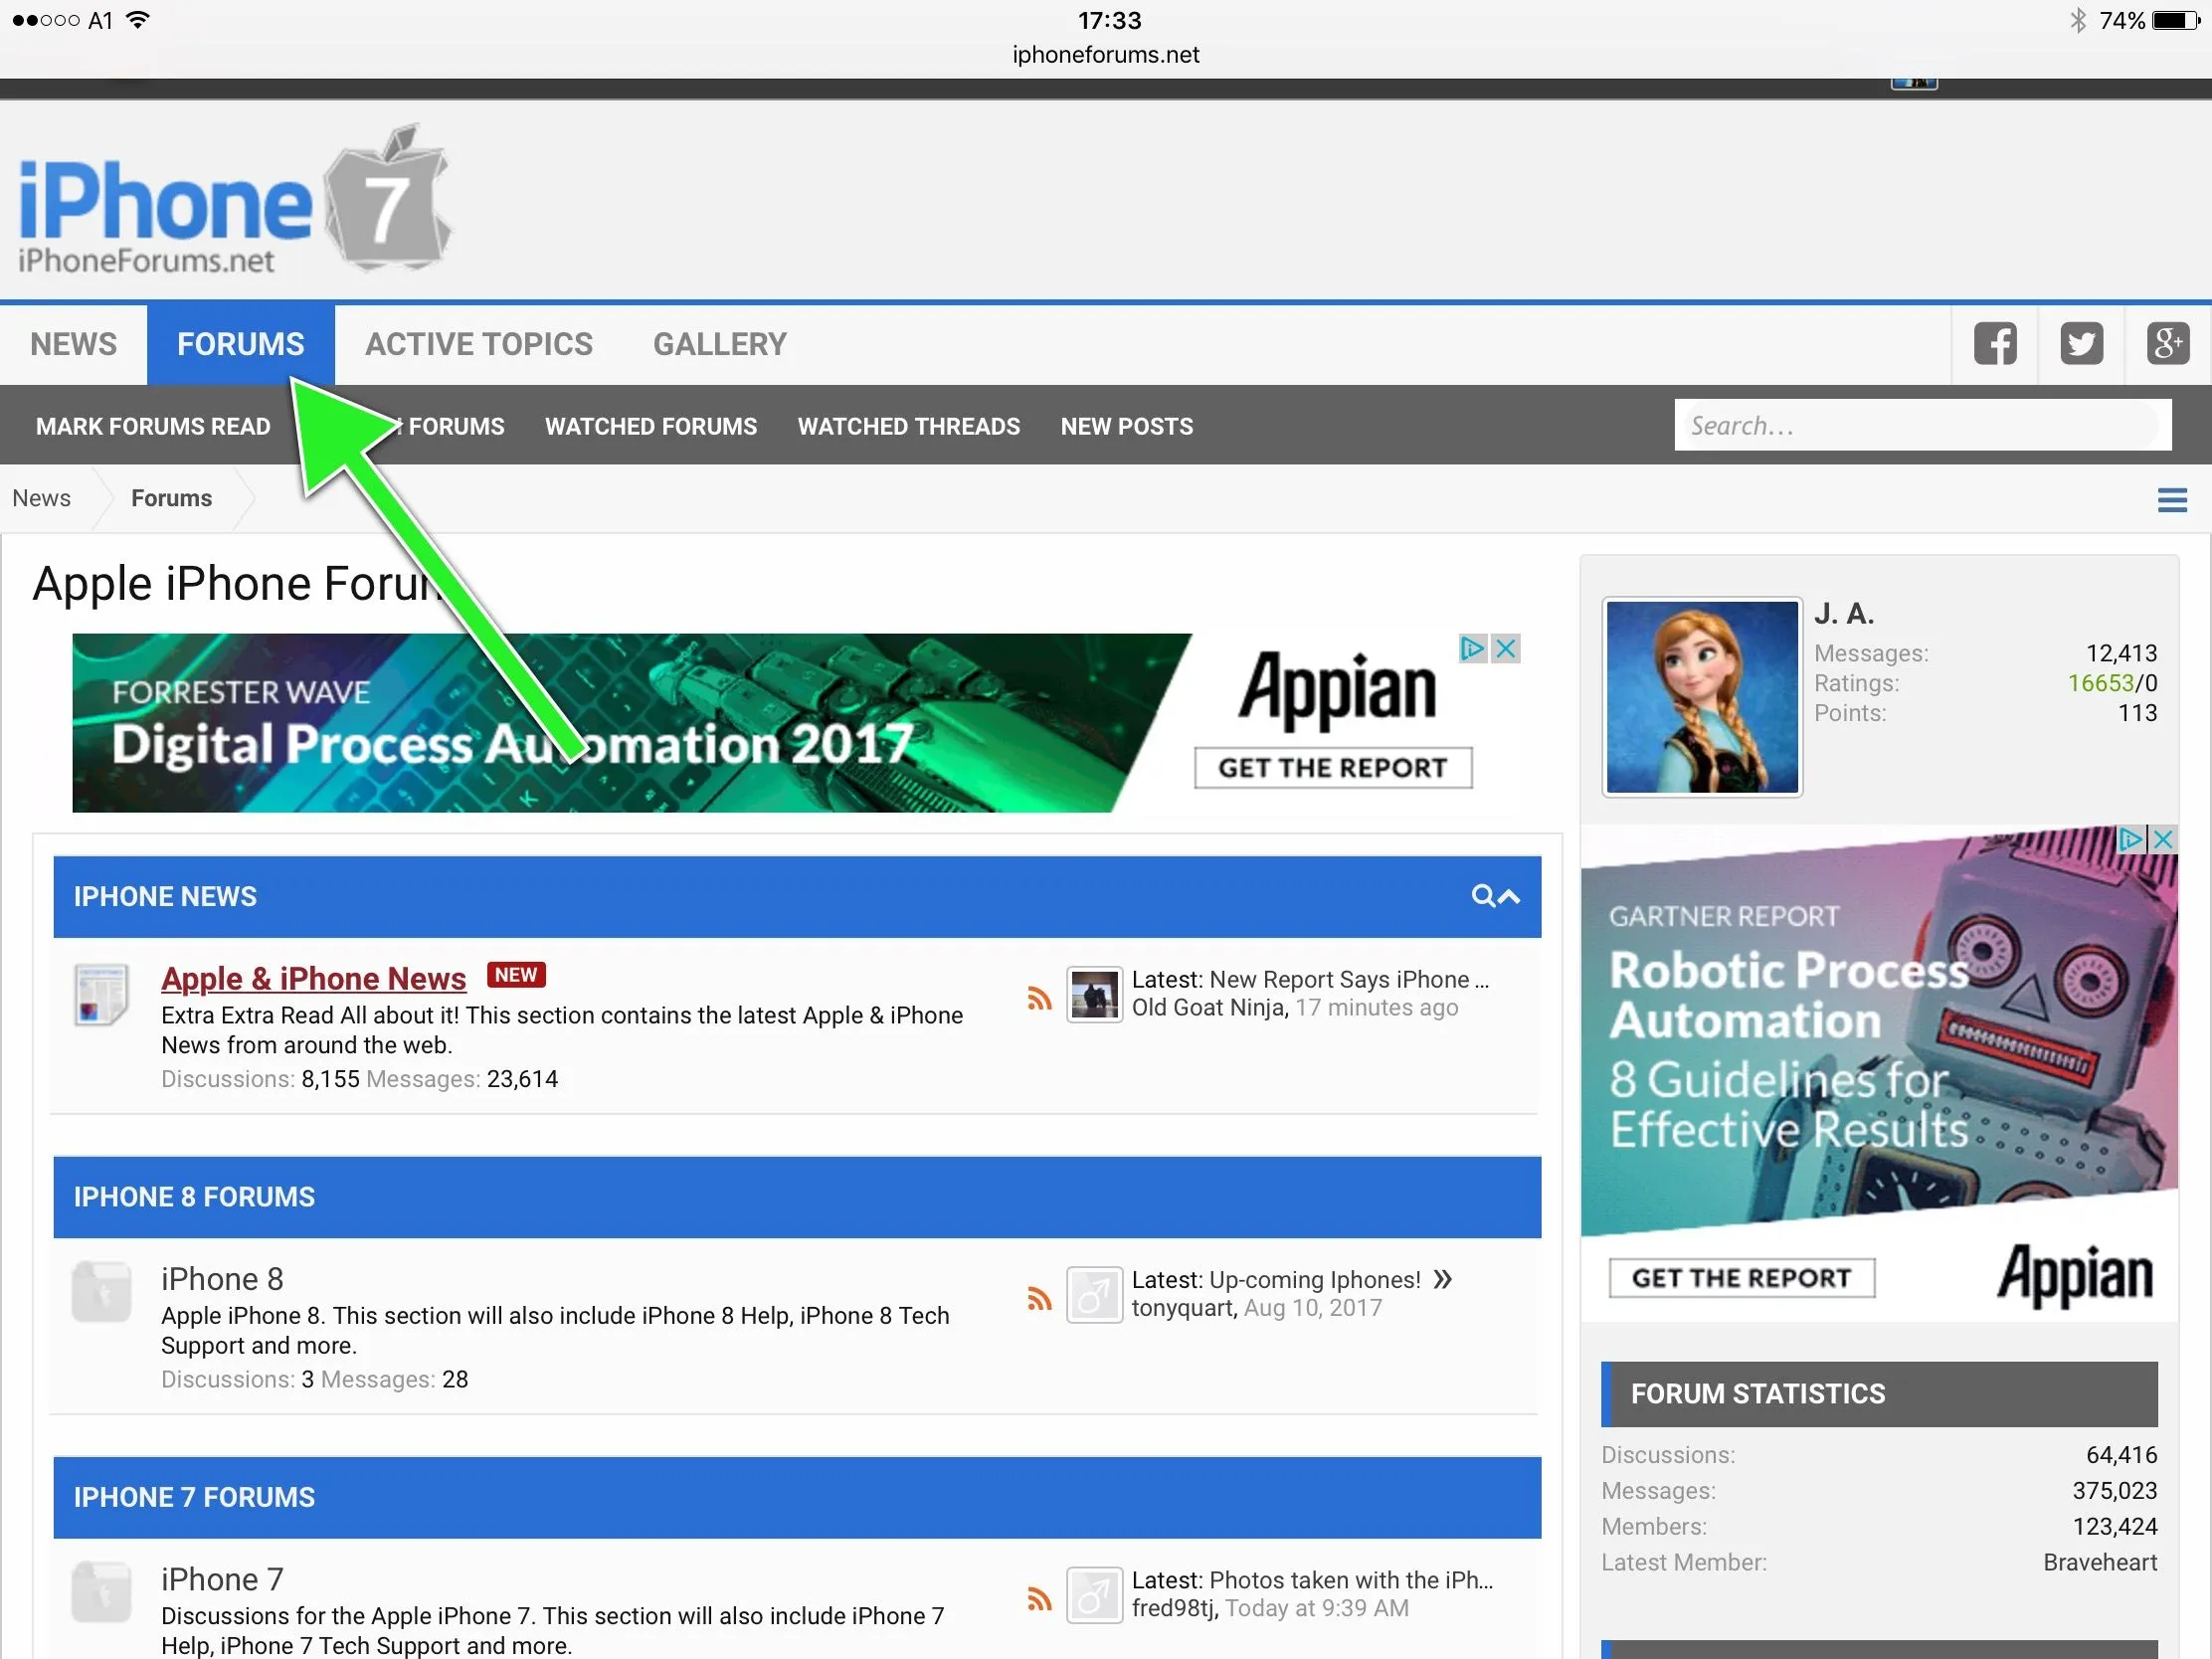Collapse the iPhone News category
2212x1659 pixels.
(1509, 897)
